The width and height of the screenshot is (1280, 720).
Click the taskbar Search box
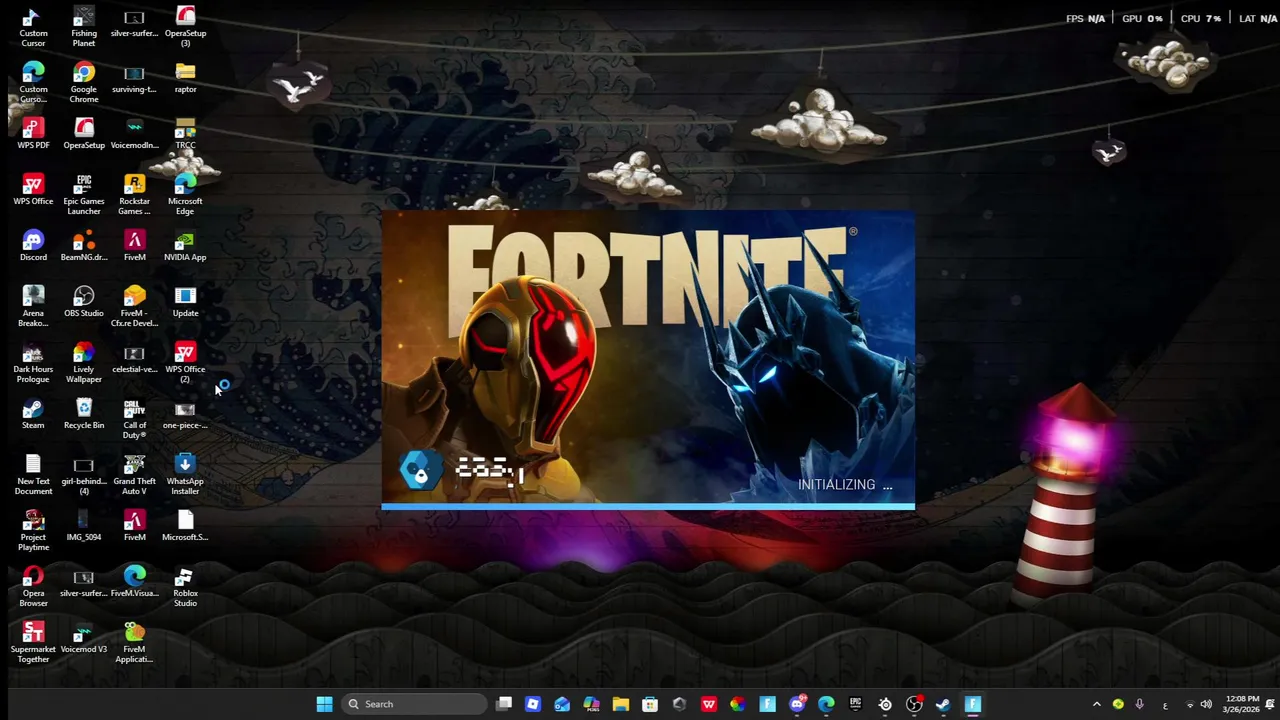pos(414,704)
